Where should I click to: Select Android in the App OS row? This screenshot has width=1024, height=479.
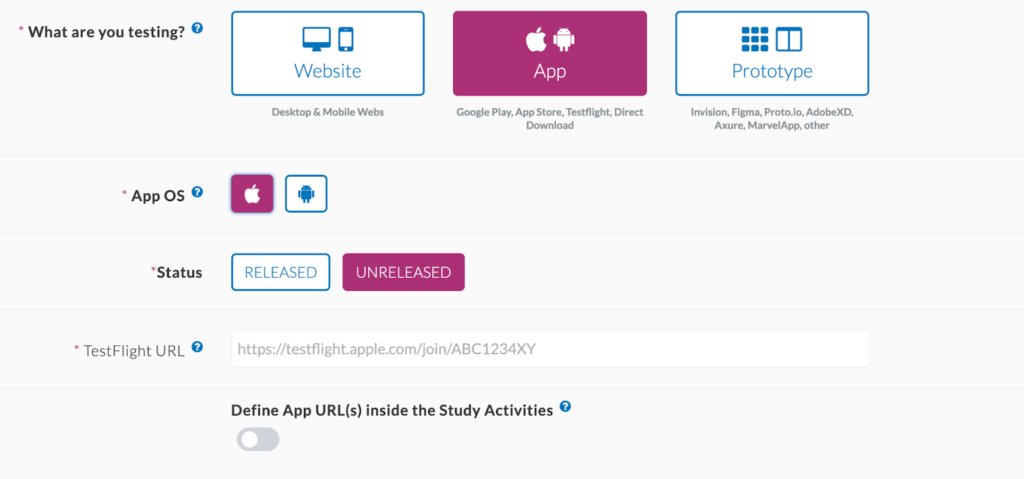click(x=306, y=194)
